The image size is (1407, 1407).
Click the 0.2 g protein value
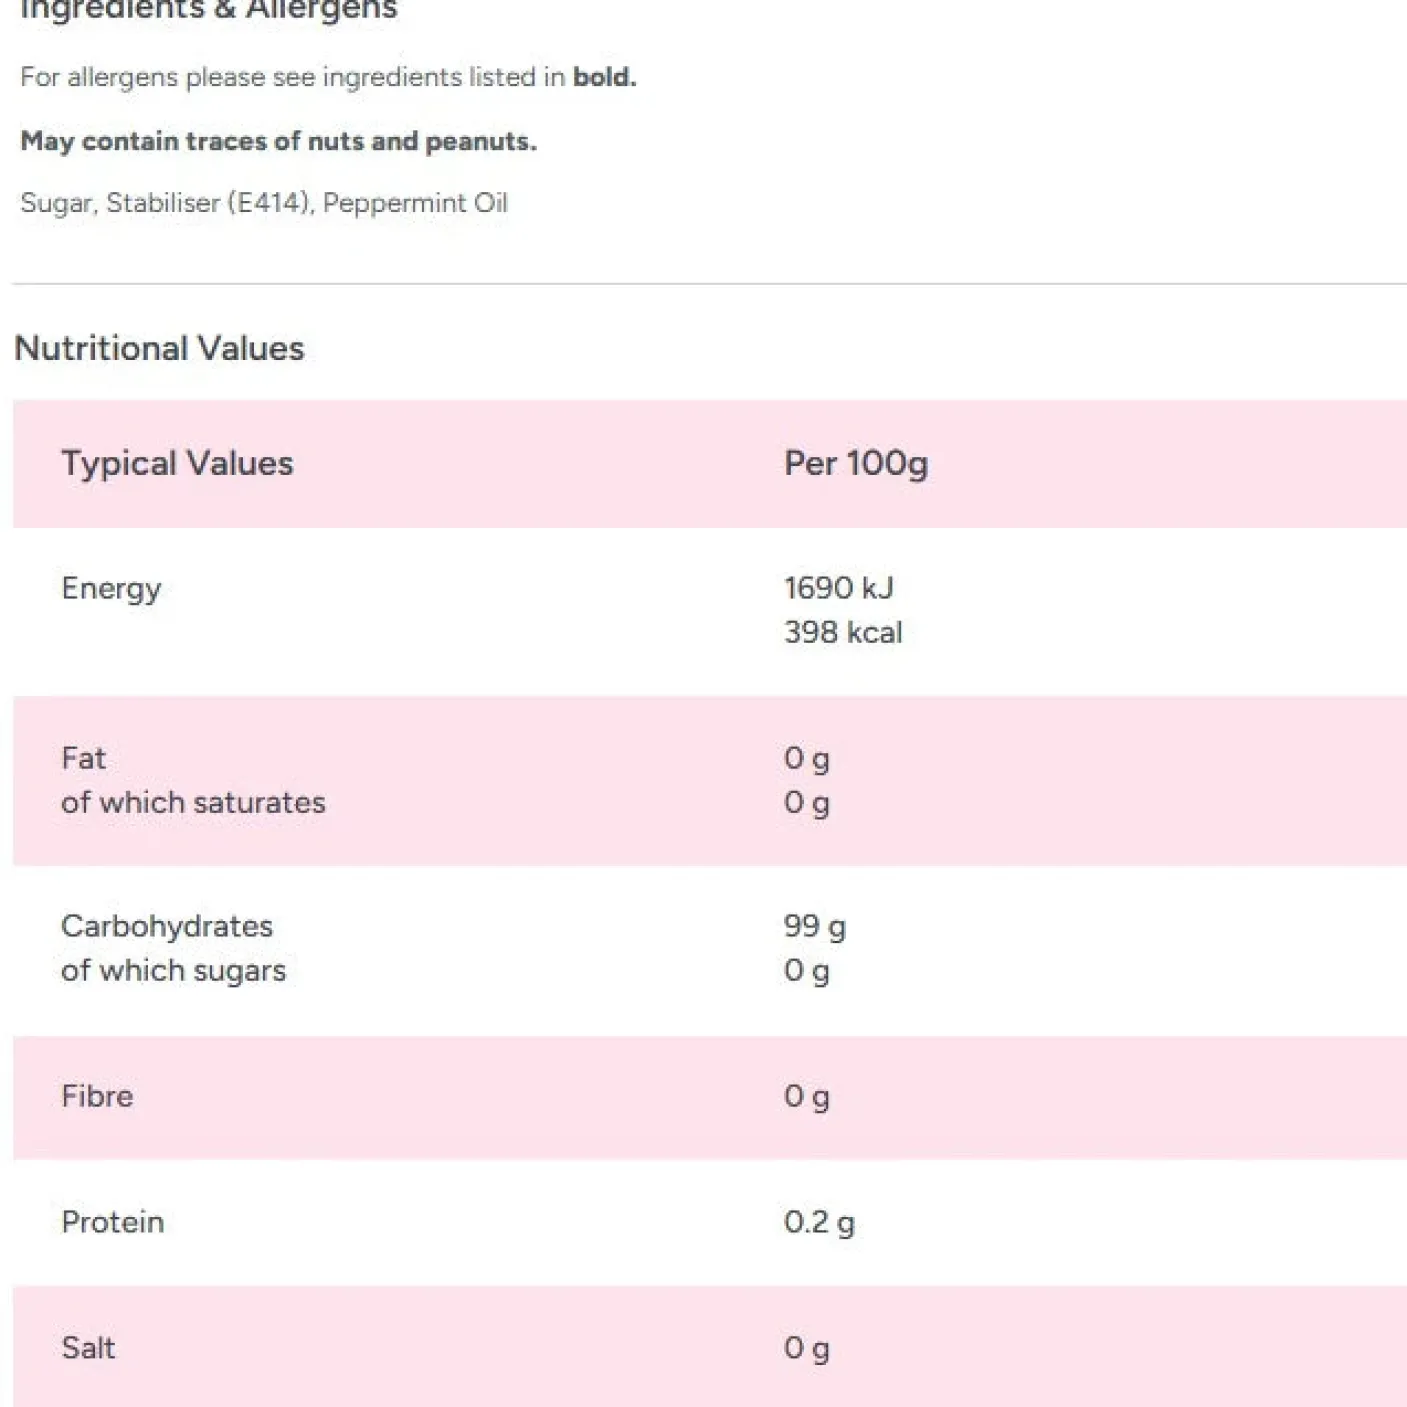[818, 1222]
